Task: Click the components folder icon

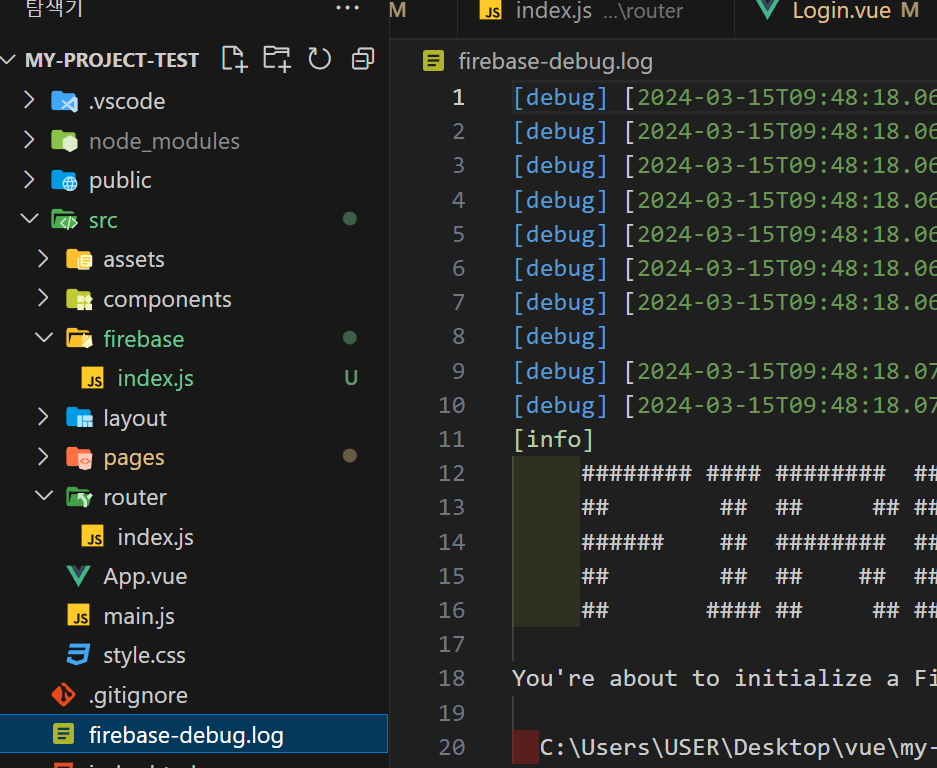Action: point(79,299)
